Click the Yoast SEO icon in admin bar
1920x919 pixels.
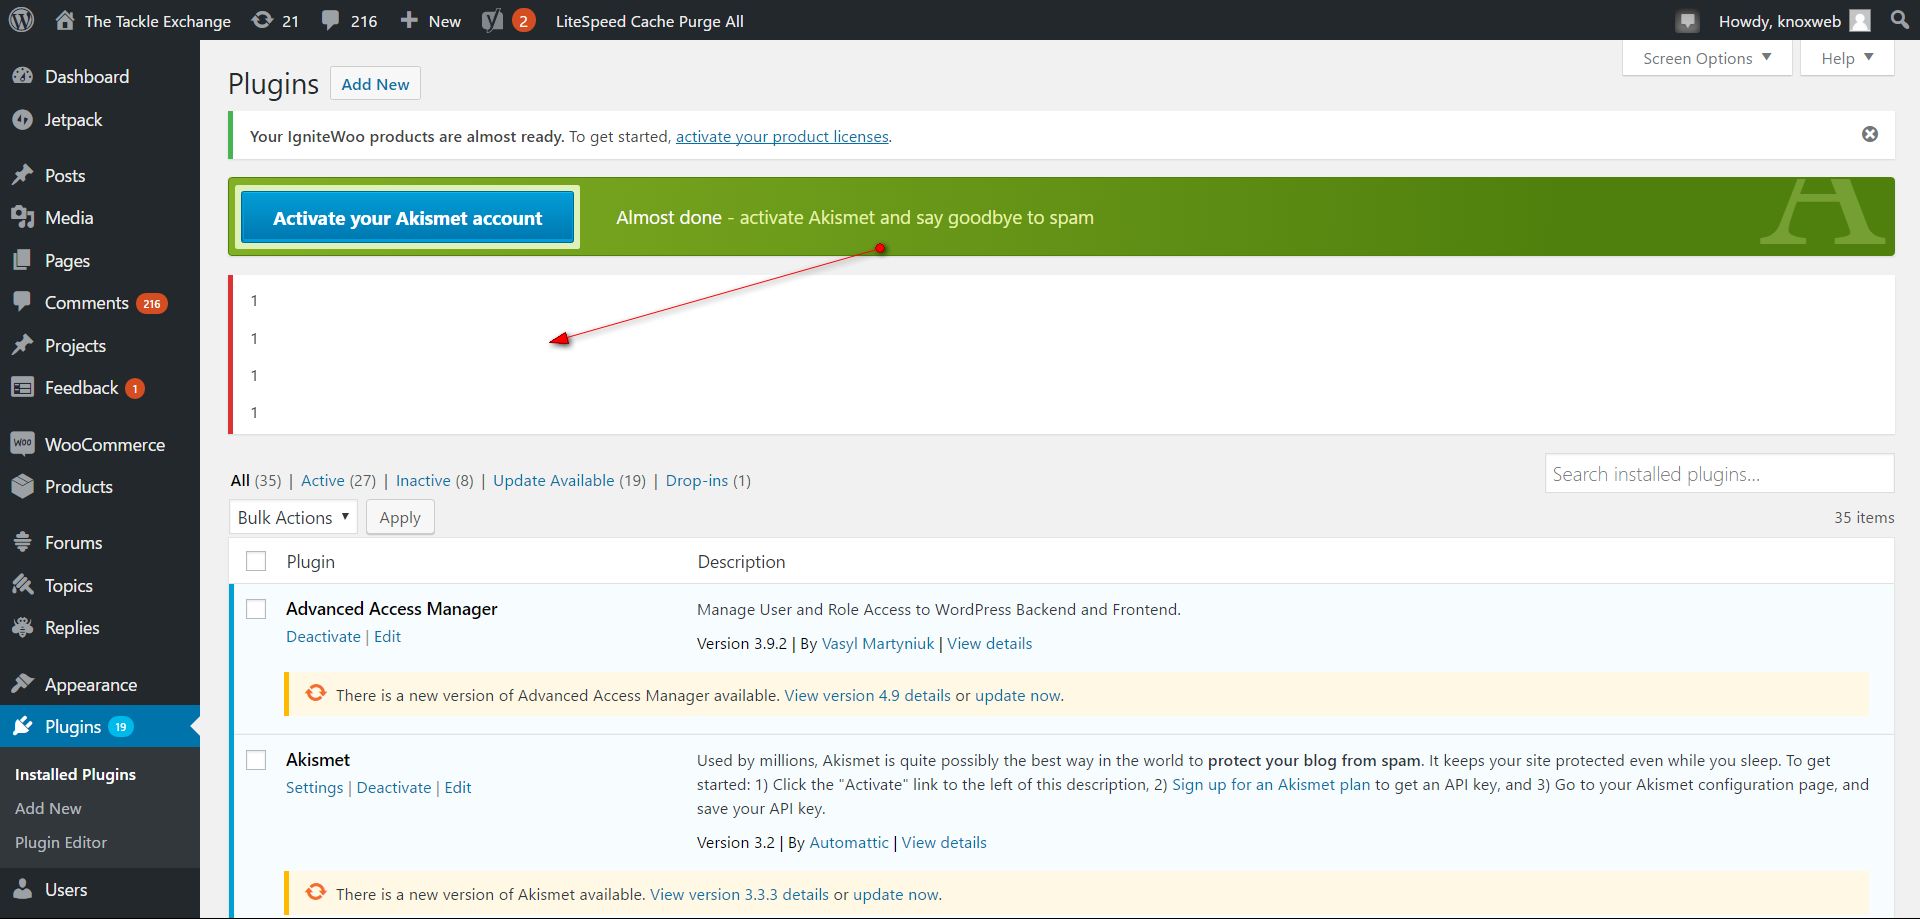tap(492, 20)
